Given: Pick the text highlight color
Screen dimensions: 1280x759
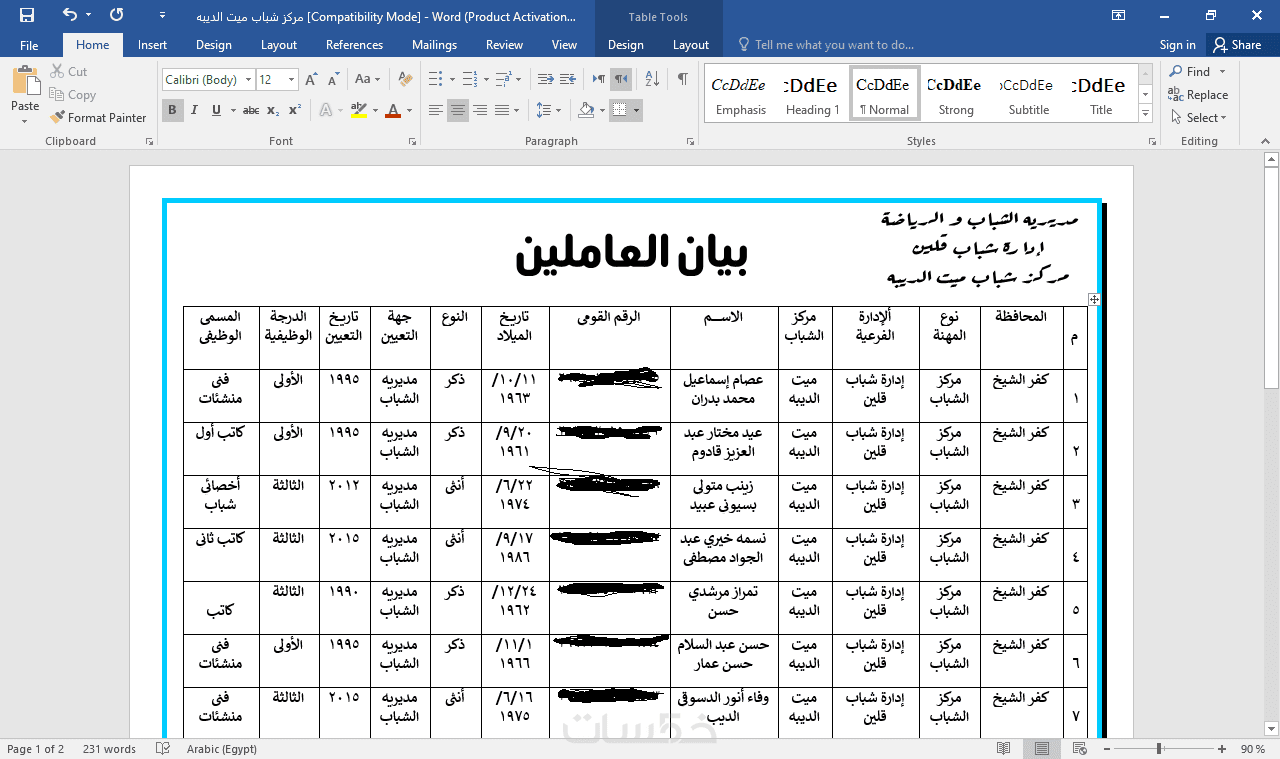Looking at the screenshot, I should tap(359, 110).
